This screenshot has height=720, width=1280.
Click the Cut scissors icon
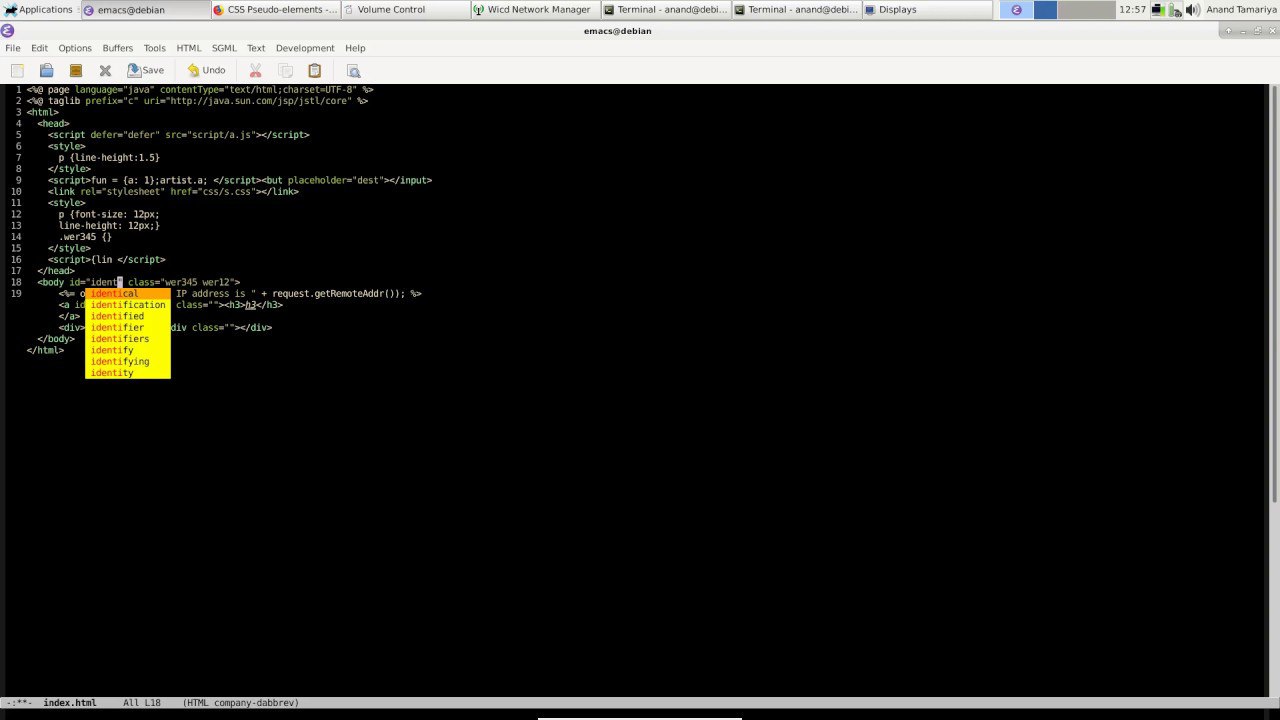(x=255, y=70)
